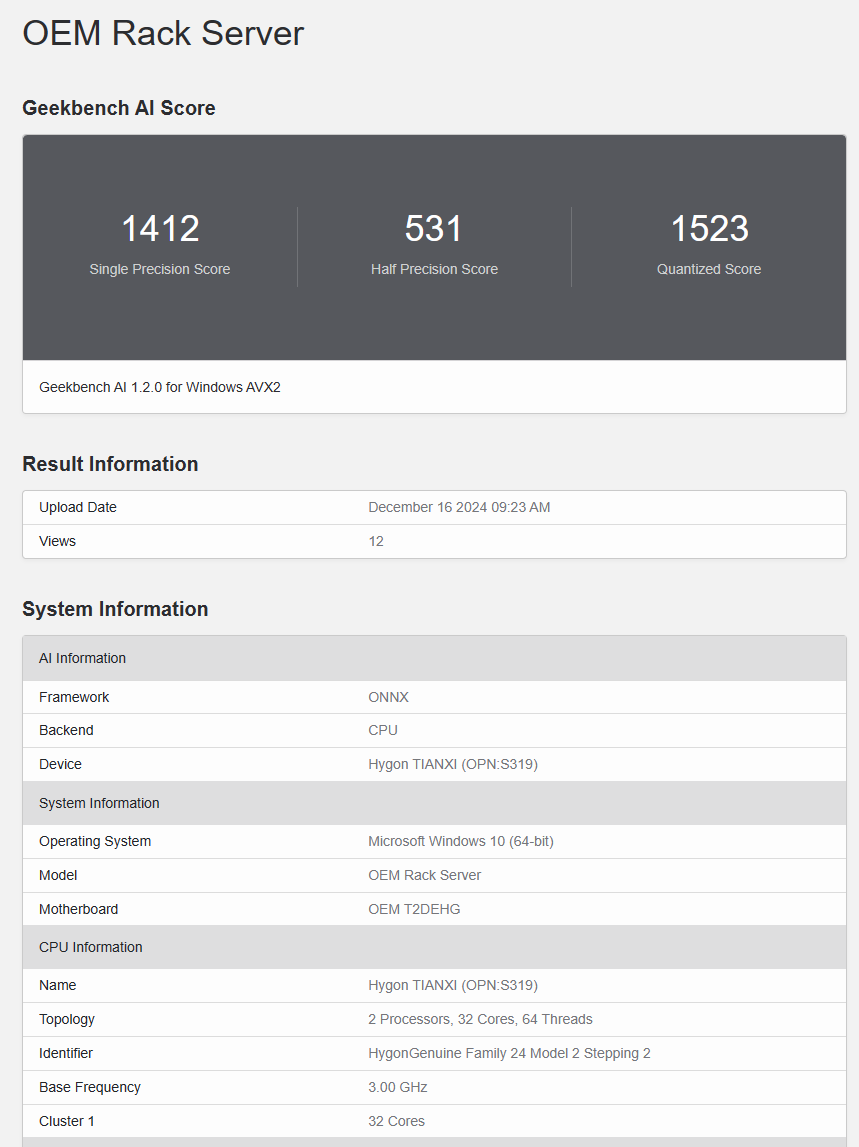Select the Single Precision Score value 1412
This screenshot has width=859, height=1147.
(160, 229)
